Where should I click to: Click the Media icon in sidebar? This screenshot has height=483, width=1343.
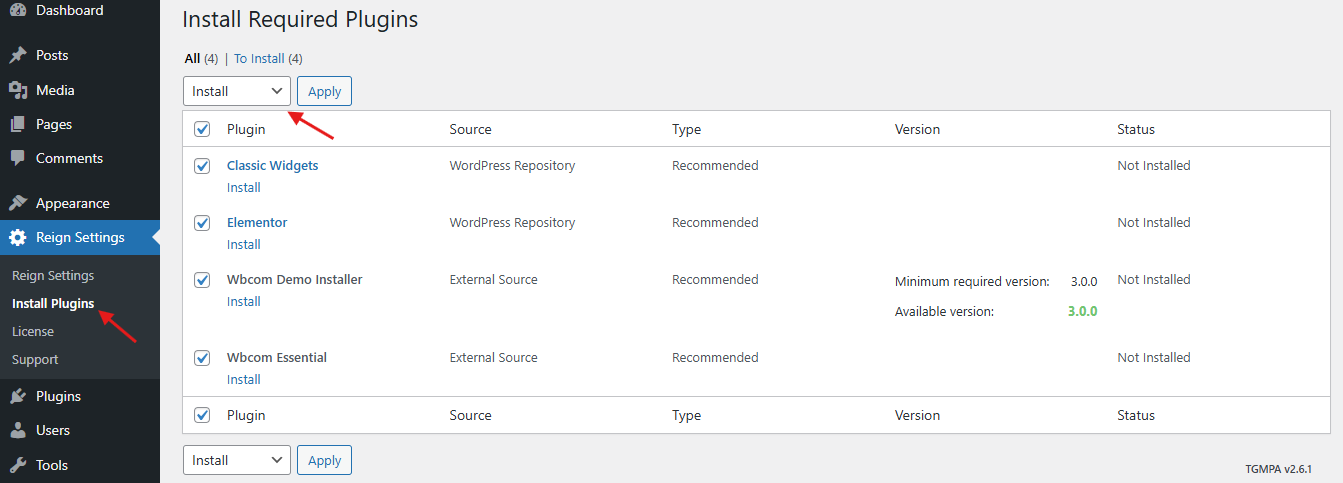pos(17,90)
